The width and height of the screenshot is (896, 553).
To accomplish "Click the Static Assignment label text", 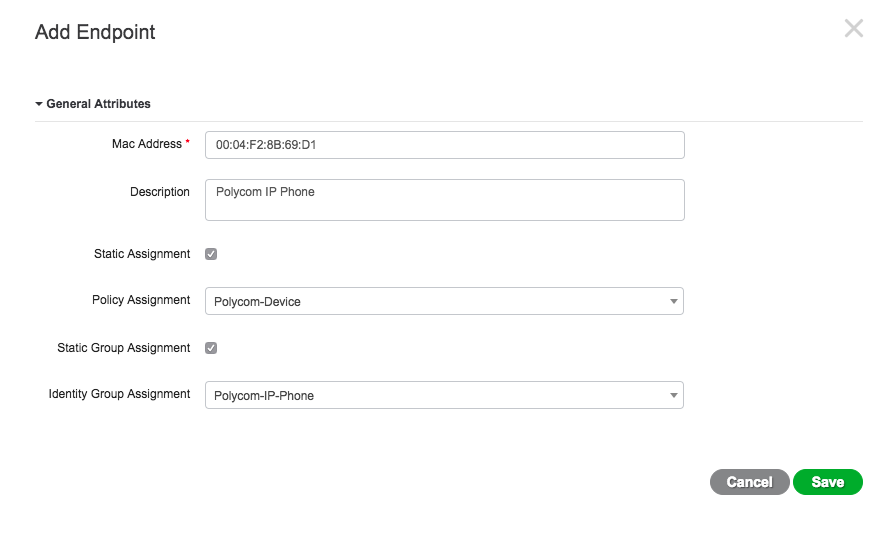I will coord(141,254).
